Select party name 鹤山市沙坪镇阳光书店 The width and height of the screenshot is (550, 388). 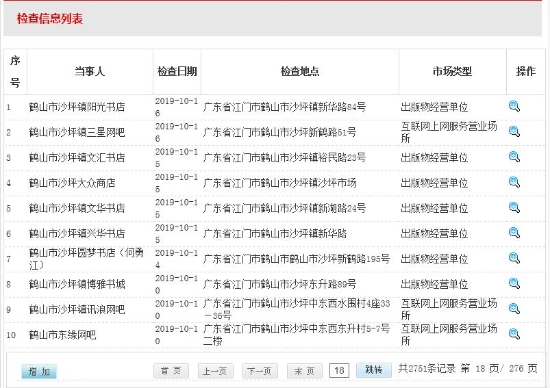[x=77, y=107]
